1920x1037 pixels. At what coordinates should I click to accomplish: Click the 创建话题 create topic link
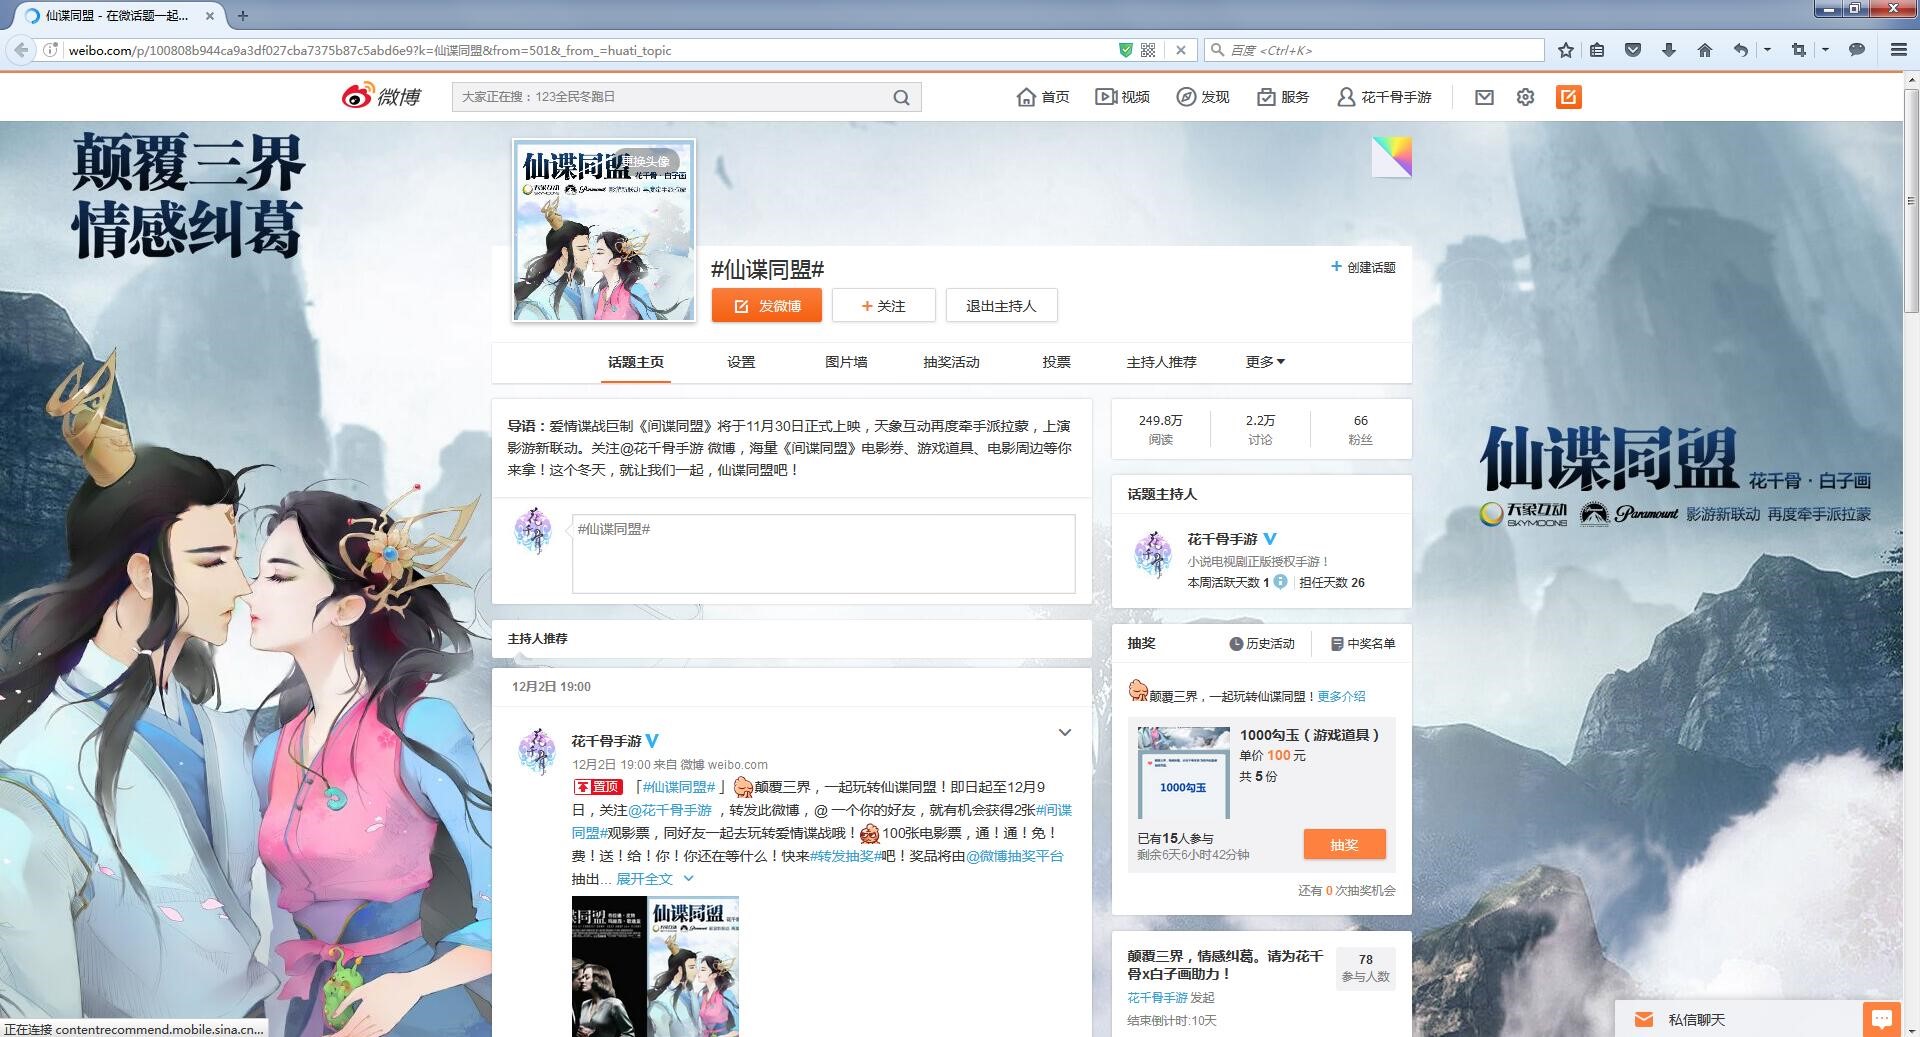coord(1363,267)
